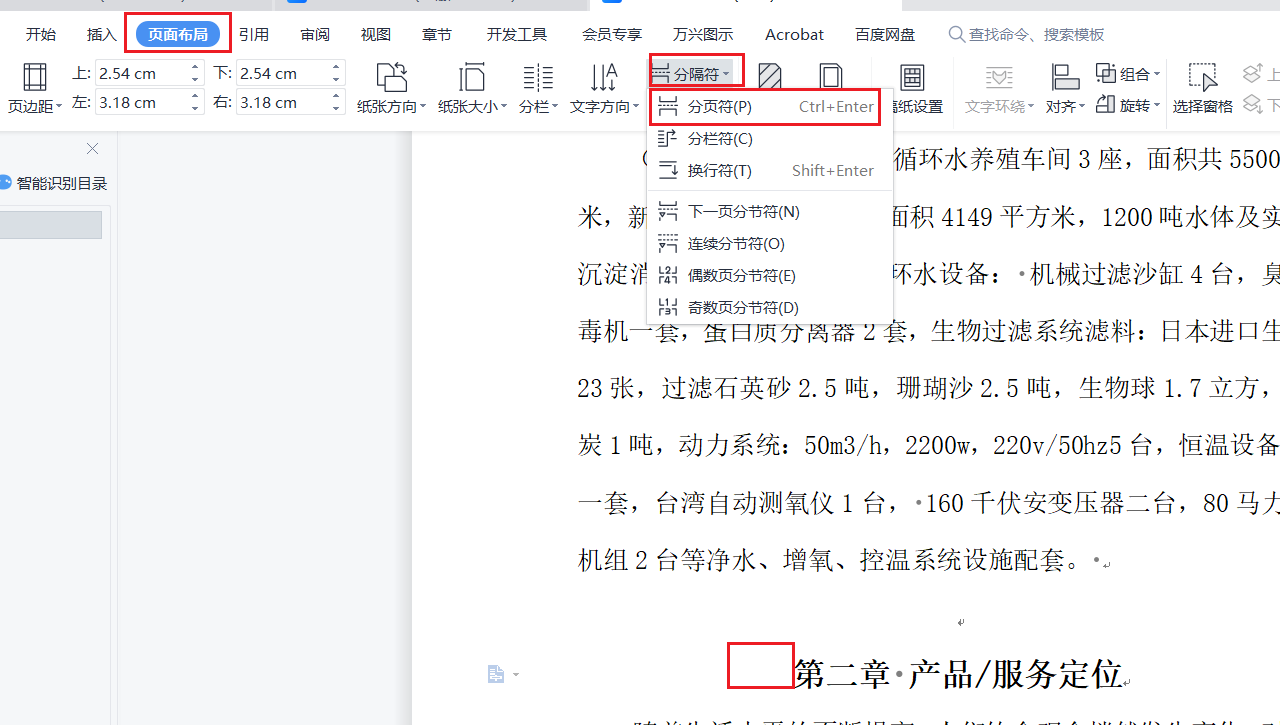Click the align objects icon
This screenshot has width=1280, height=725.
click(x=1064, y=78)
